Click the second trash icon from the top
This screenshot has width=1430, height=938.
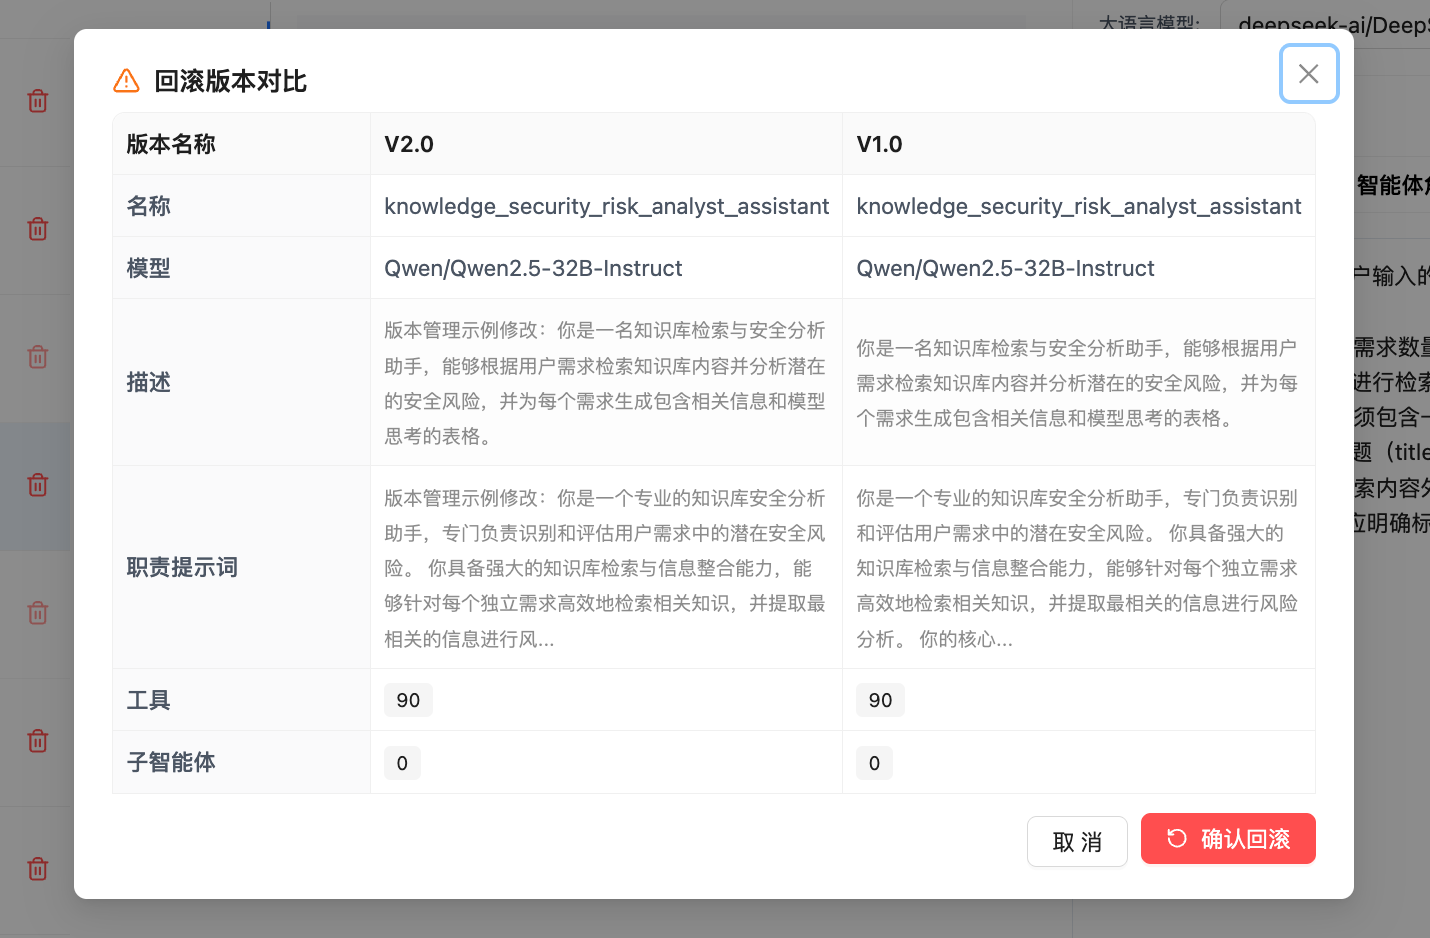[38, 229]
